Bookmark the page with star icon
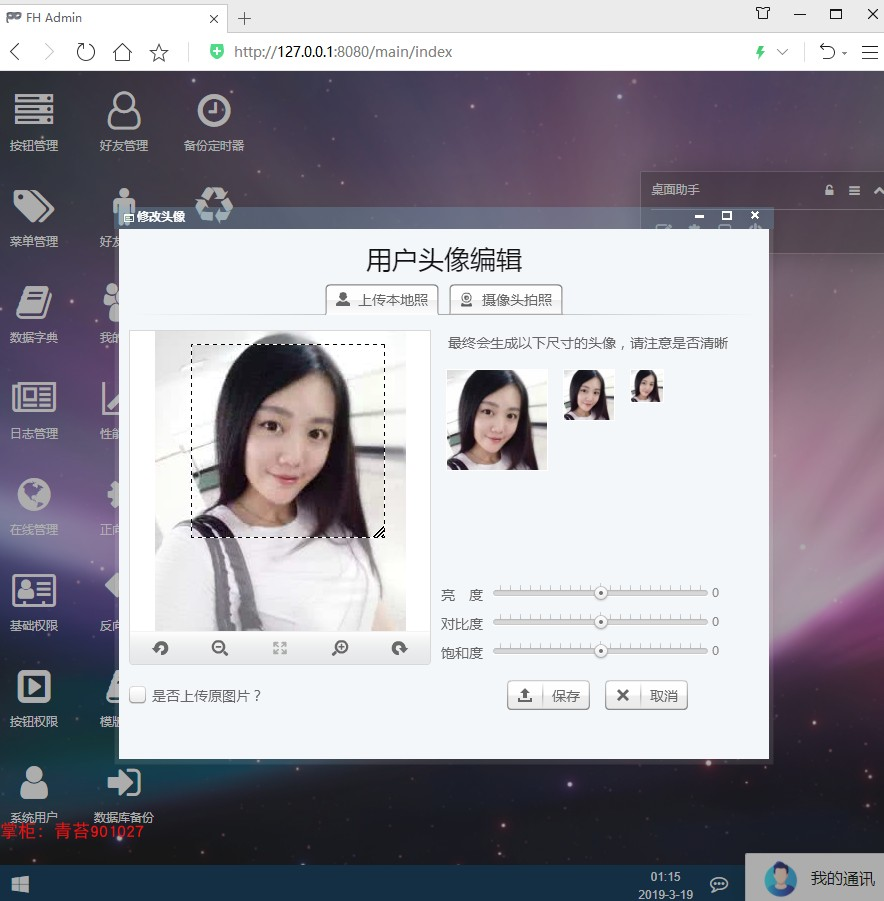884x901 pixels. point(159,52)
